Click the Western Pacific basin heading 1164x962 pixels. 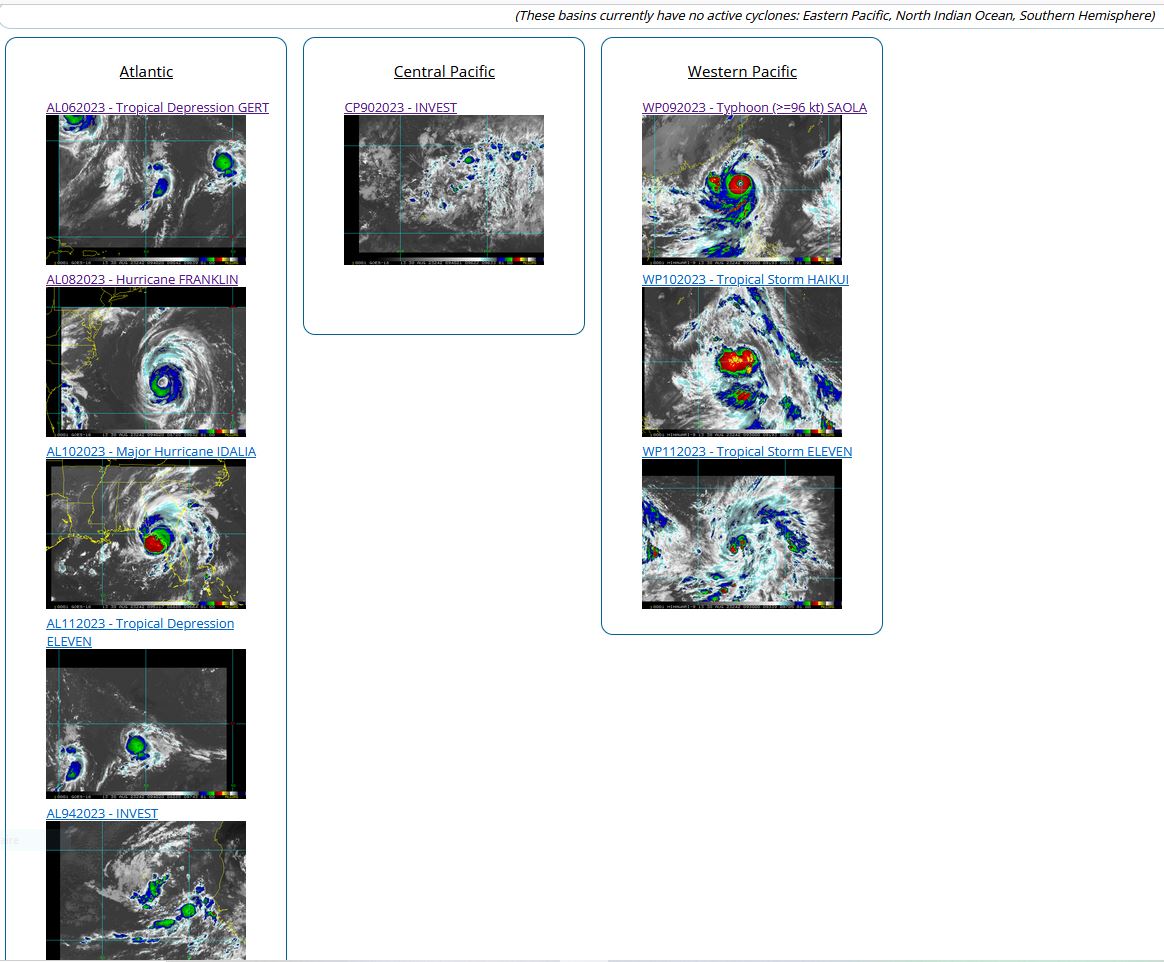(x=742, y=72)
